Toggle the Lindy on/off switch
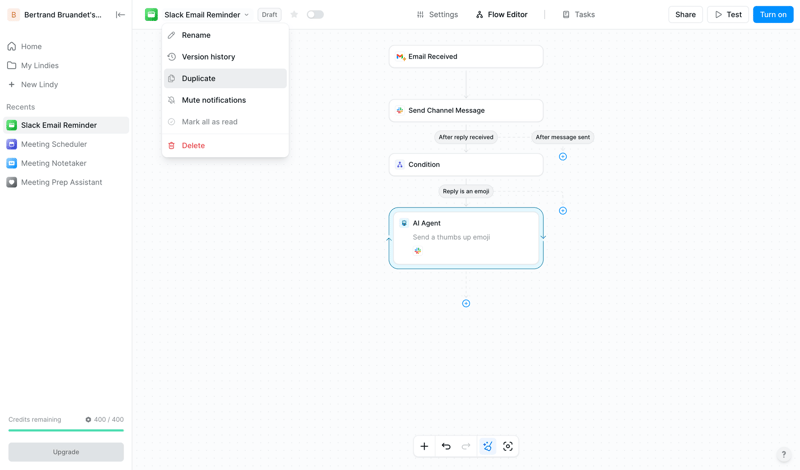Image resolution: width=800 pixels, height=470 pixels. click(x=315, y=15)
